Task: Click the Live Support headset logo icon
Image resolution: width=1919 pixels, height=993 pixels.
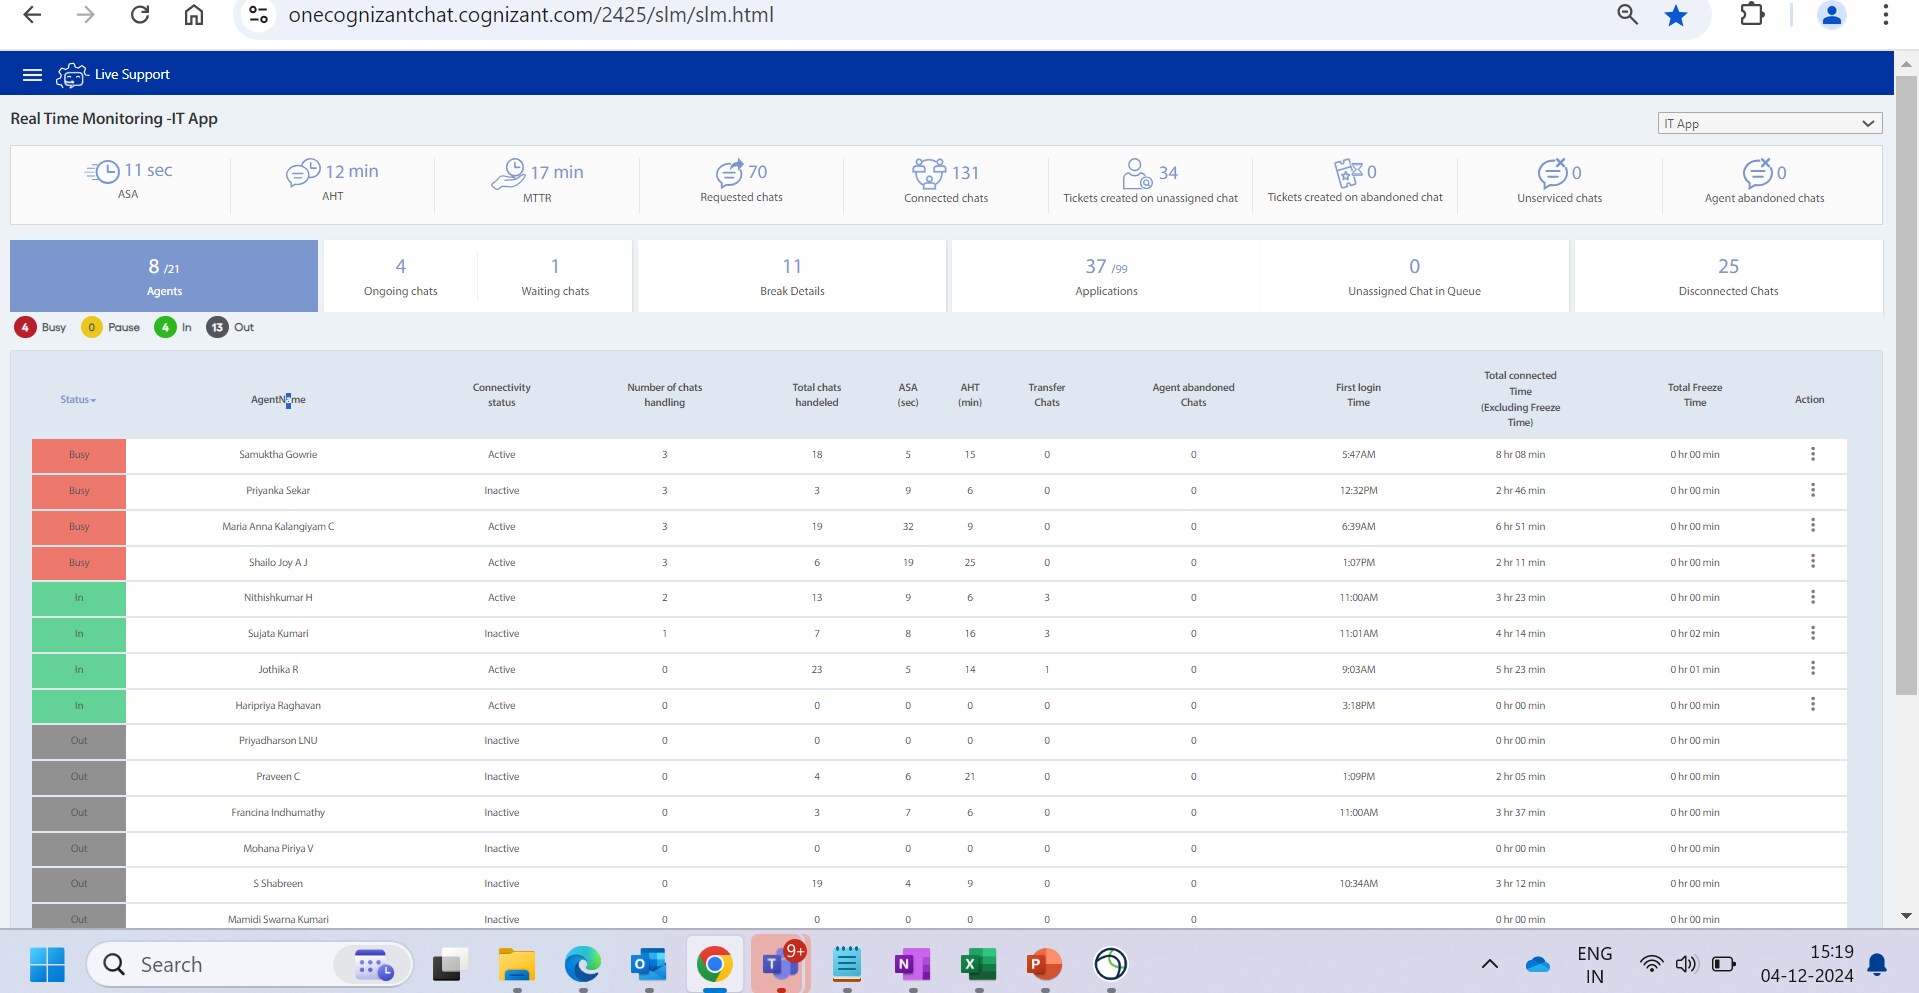Action: [x=71, y=75]
